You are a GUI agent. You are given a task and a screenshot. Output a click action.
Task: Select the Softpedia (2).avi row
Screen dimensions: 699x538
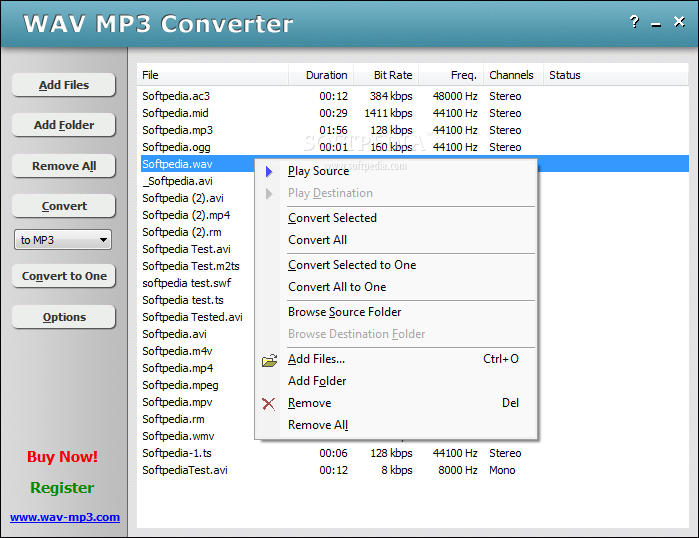click(197, 198)
